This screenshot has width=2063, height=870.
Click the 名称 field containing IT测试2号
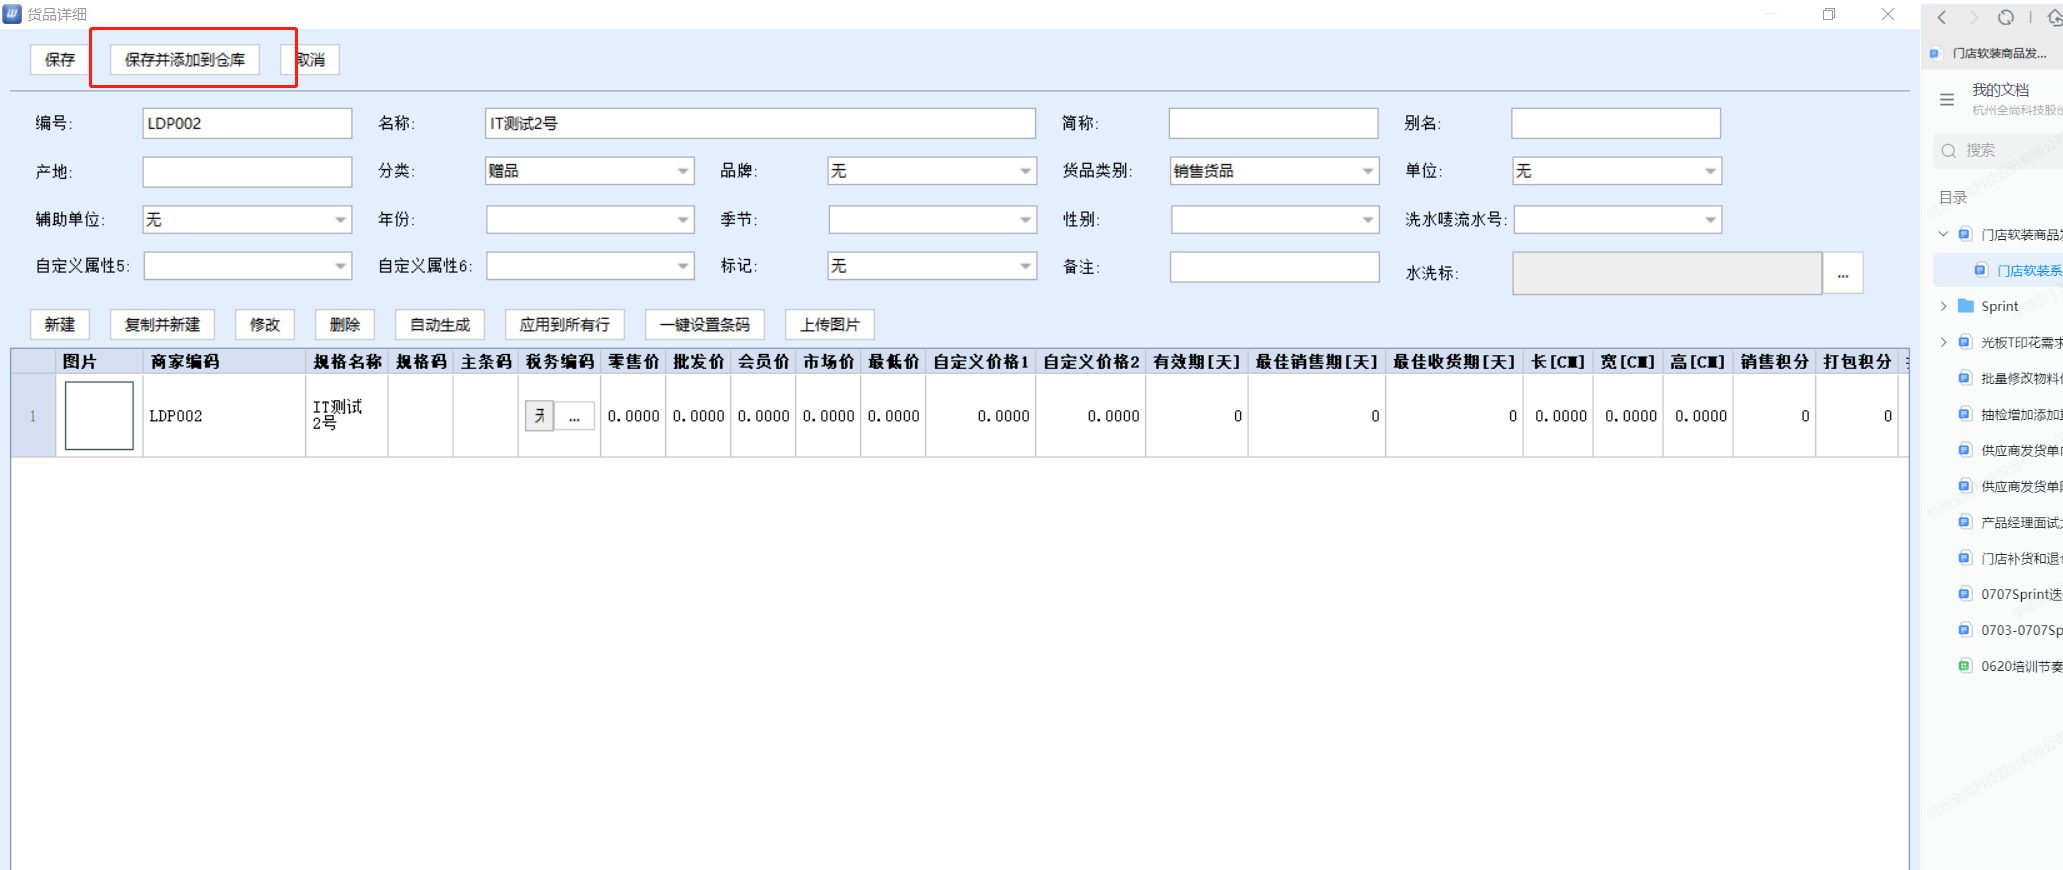759,124
